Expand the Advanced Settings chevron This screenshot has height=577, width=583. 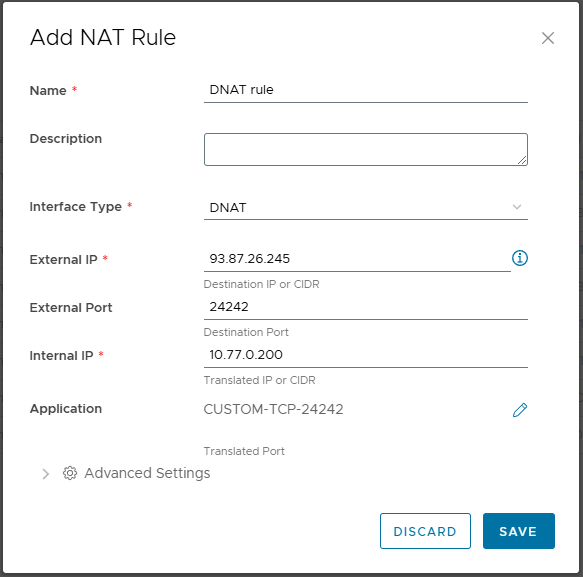click(45, 474)
